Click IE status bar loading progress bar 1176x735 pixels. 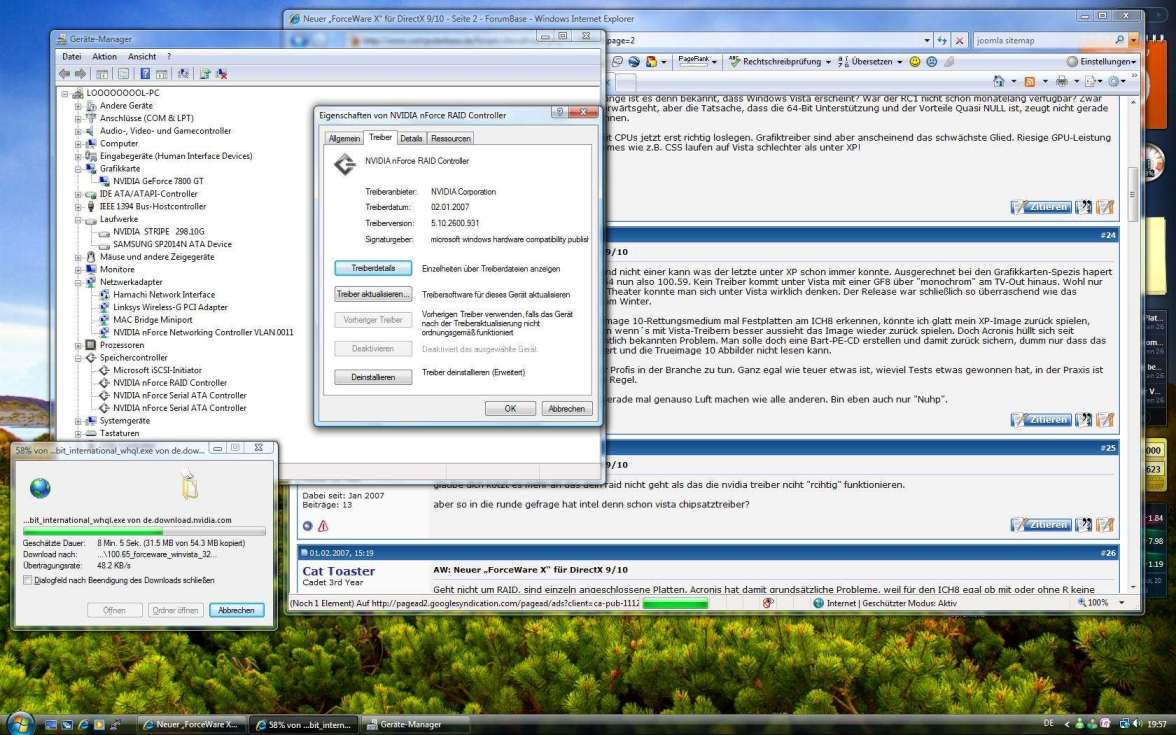(675, 603)
